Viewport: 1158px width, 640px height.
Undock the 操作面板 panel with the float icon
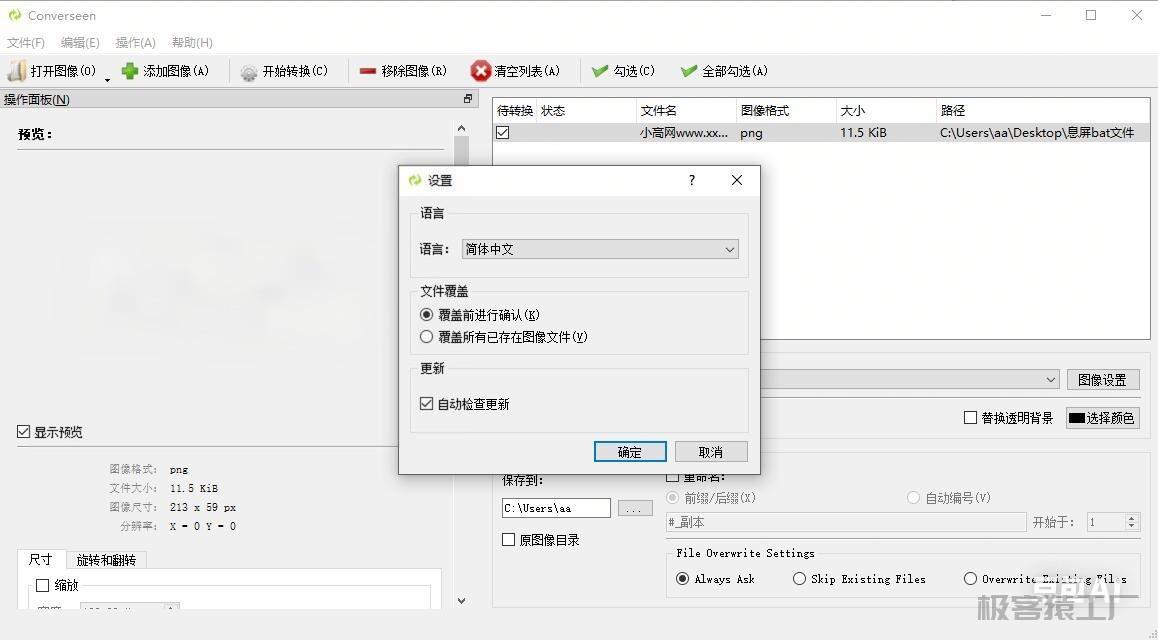click(x=467, y=99)
